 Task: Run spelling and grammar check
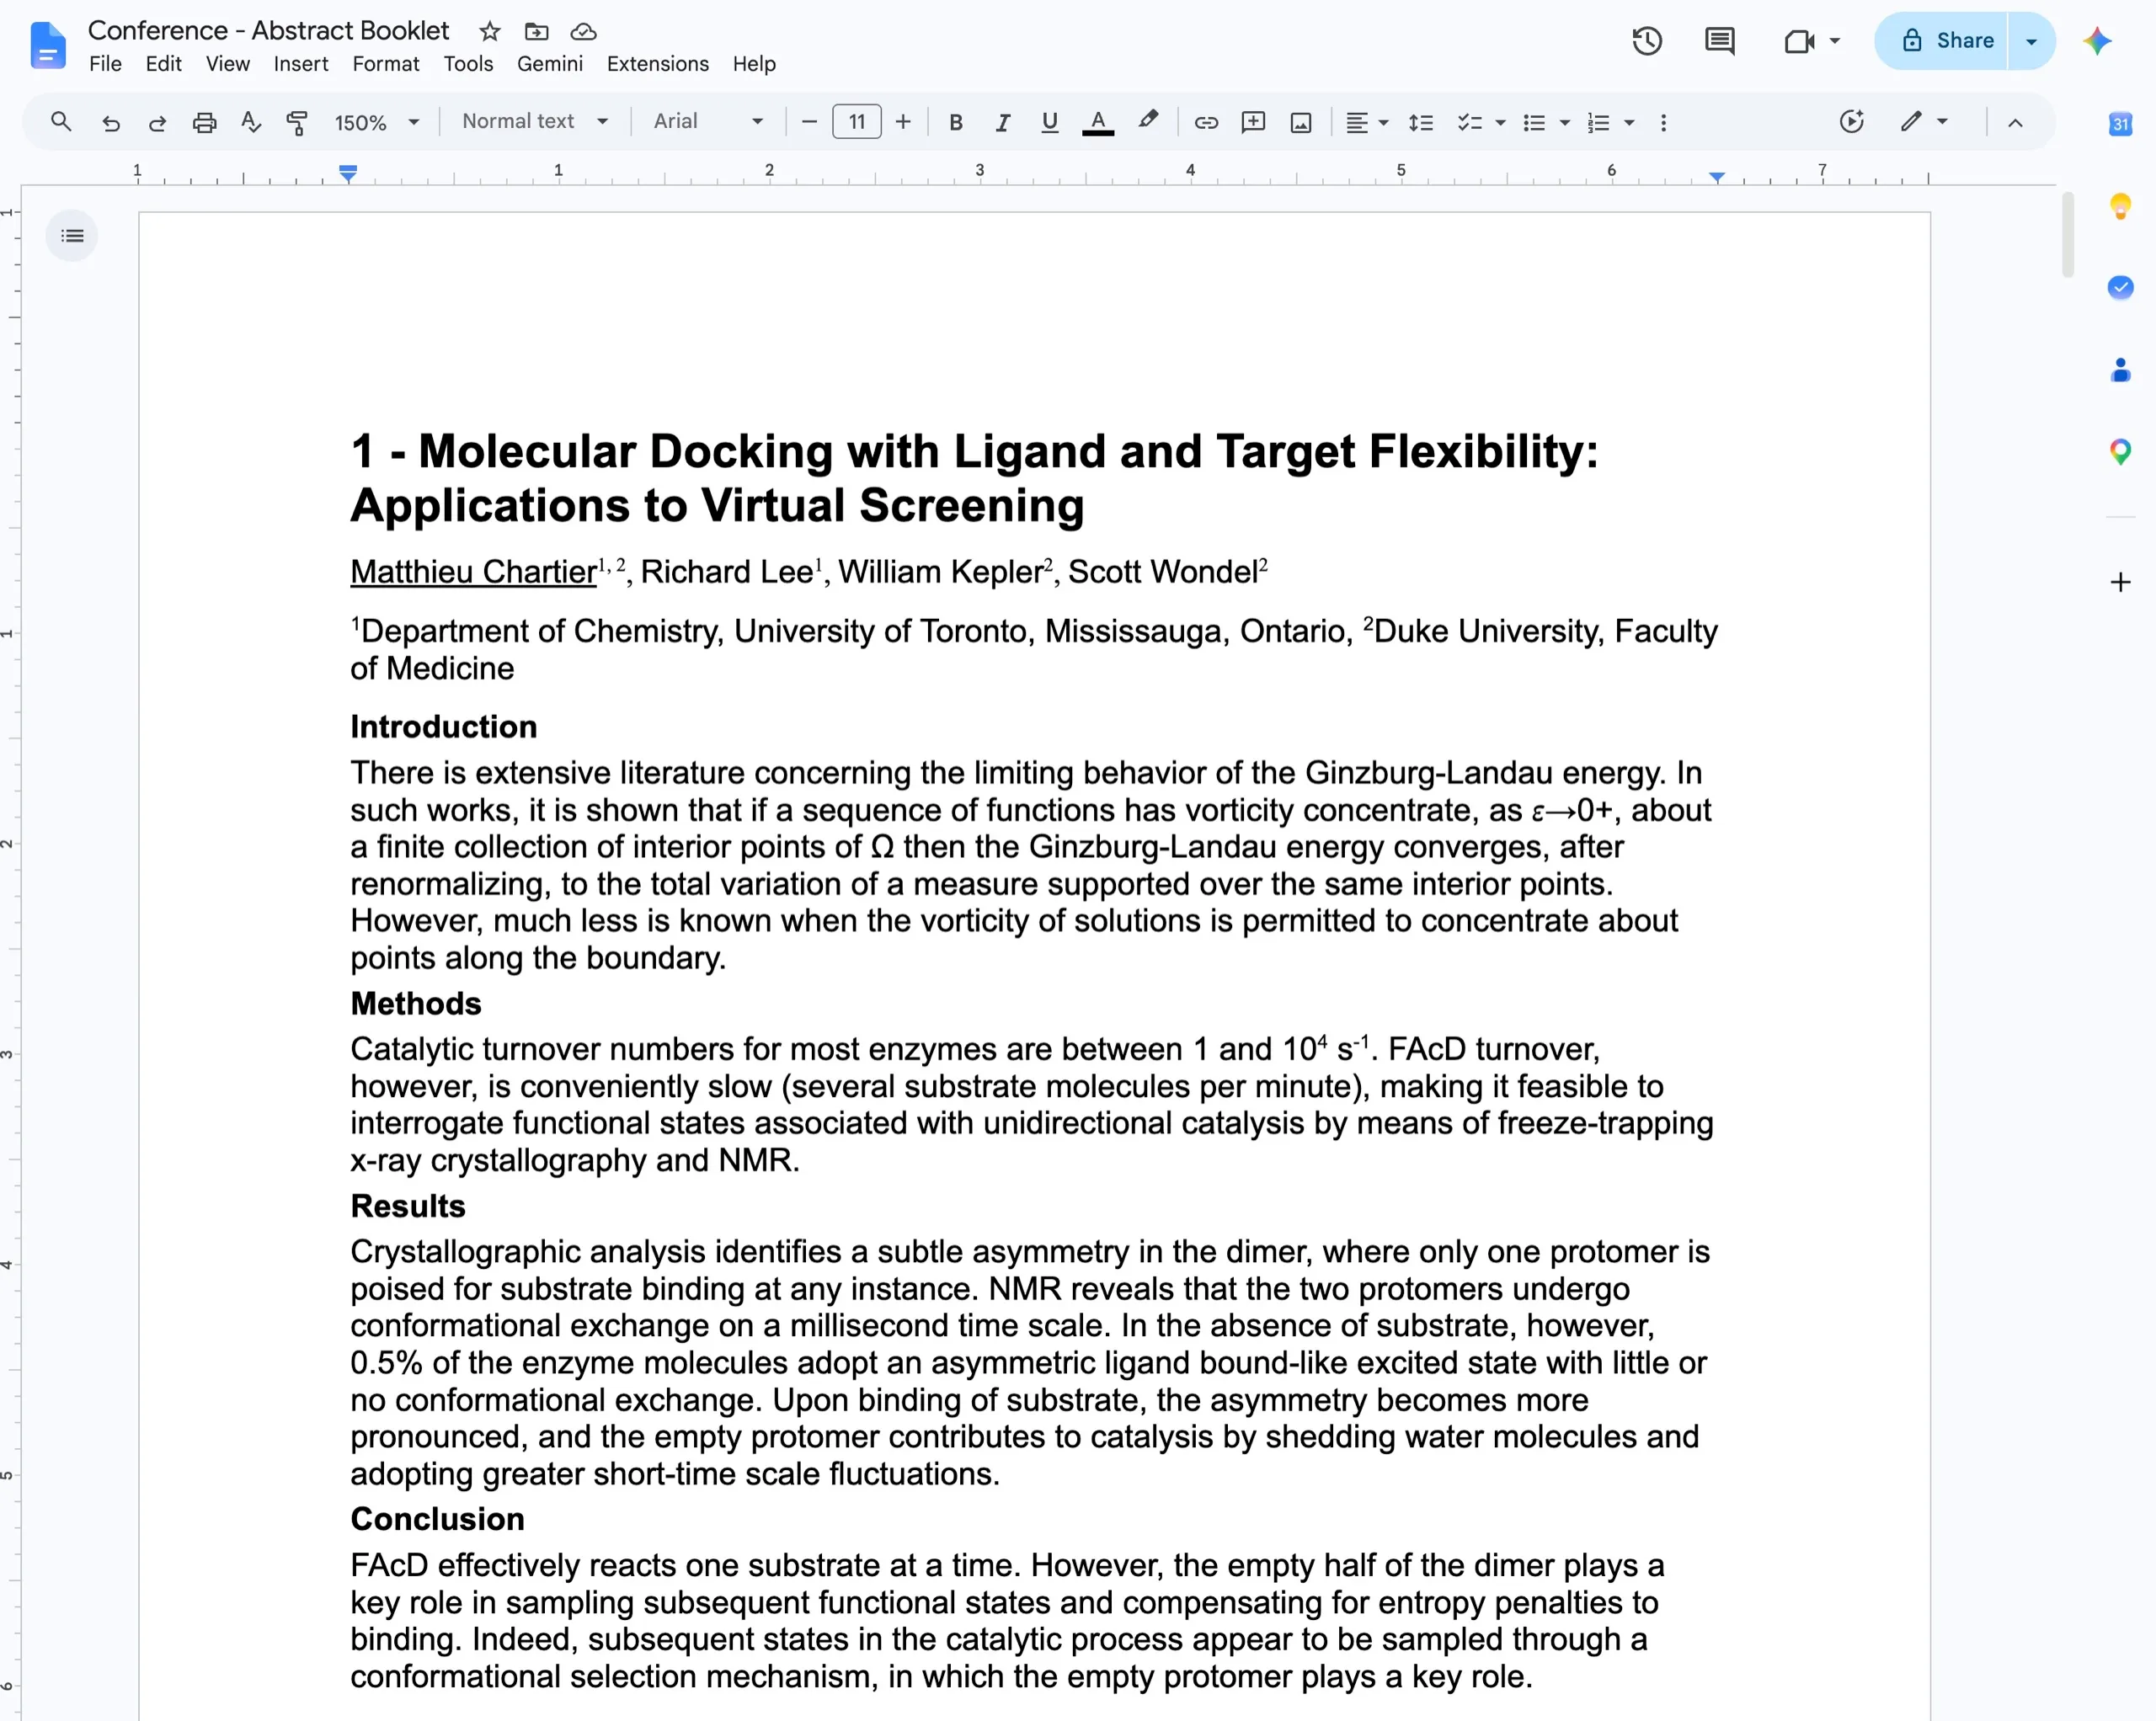[x=251, y=122]
